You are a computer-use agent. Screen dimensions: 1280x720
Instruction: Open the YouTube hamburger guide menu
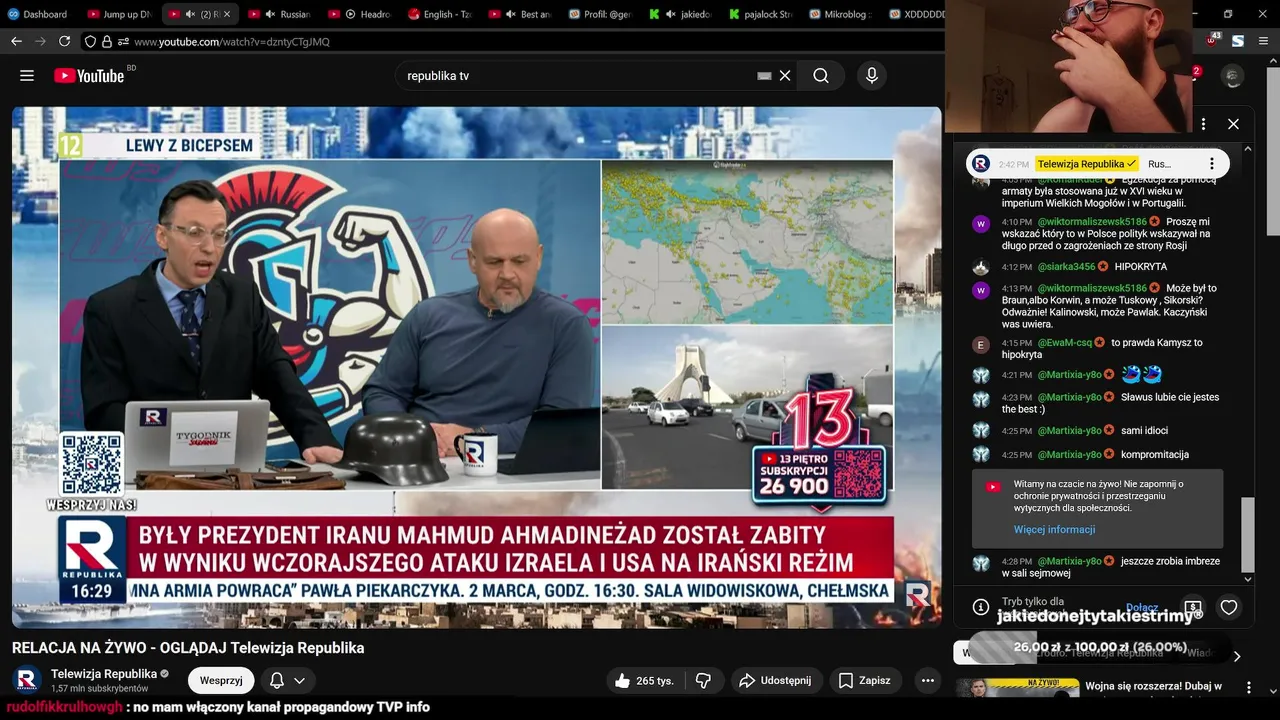click(27, 76)
